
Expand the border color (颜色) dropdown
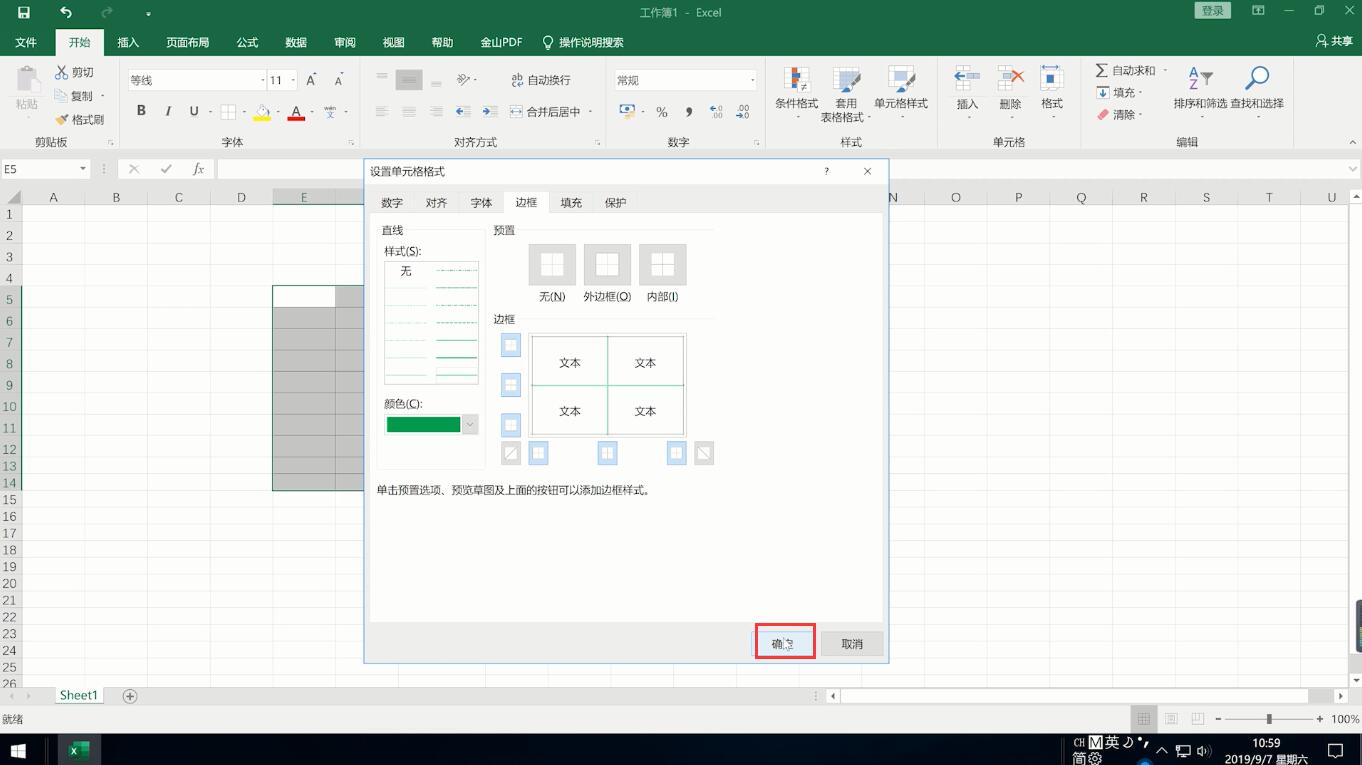(x=470, y=425)
